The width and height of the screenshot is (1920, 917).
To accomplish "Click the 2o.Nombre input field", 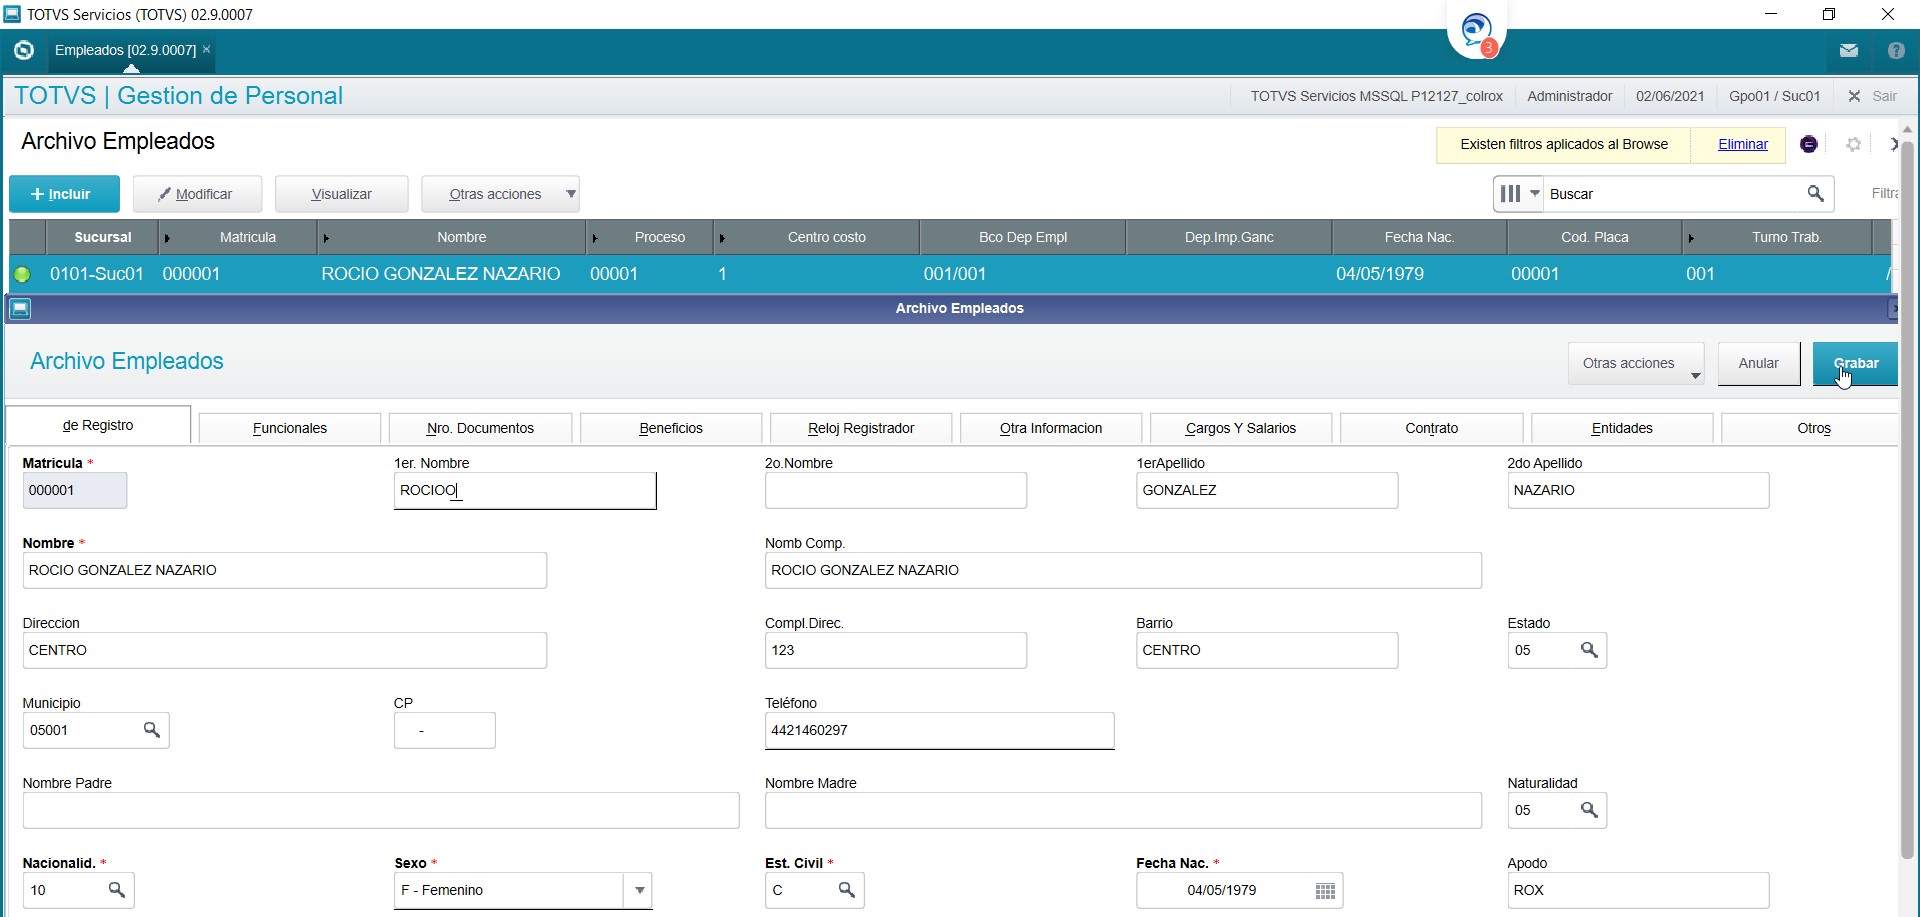I will pos(896,491).
